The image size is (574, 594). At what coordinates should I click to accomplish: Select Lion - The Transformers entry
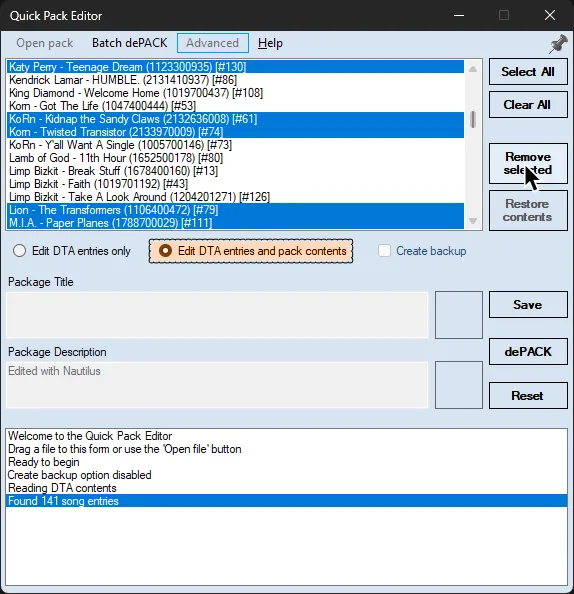(x=235, y=210)
